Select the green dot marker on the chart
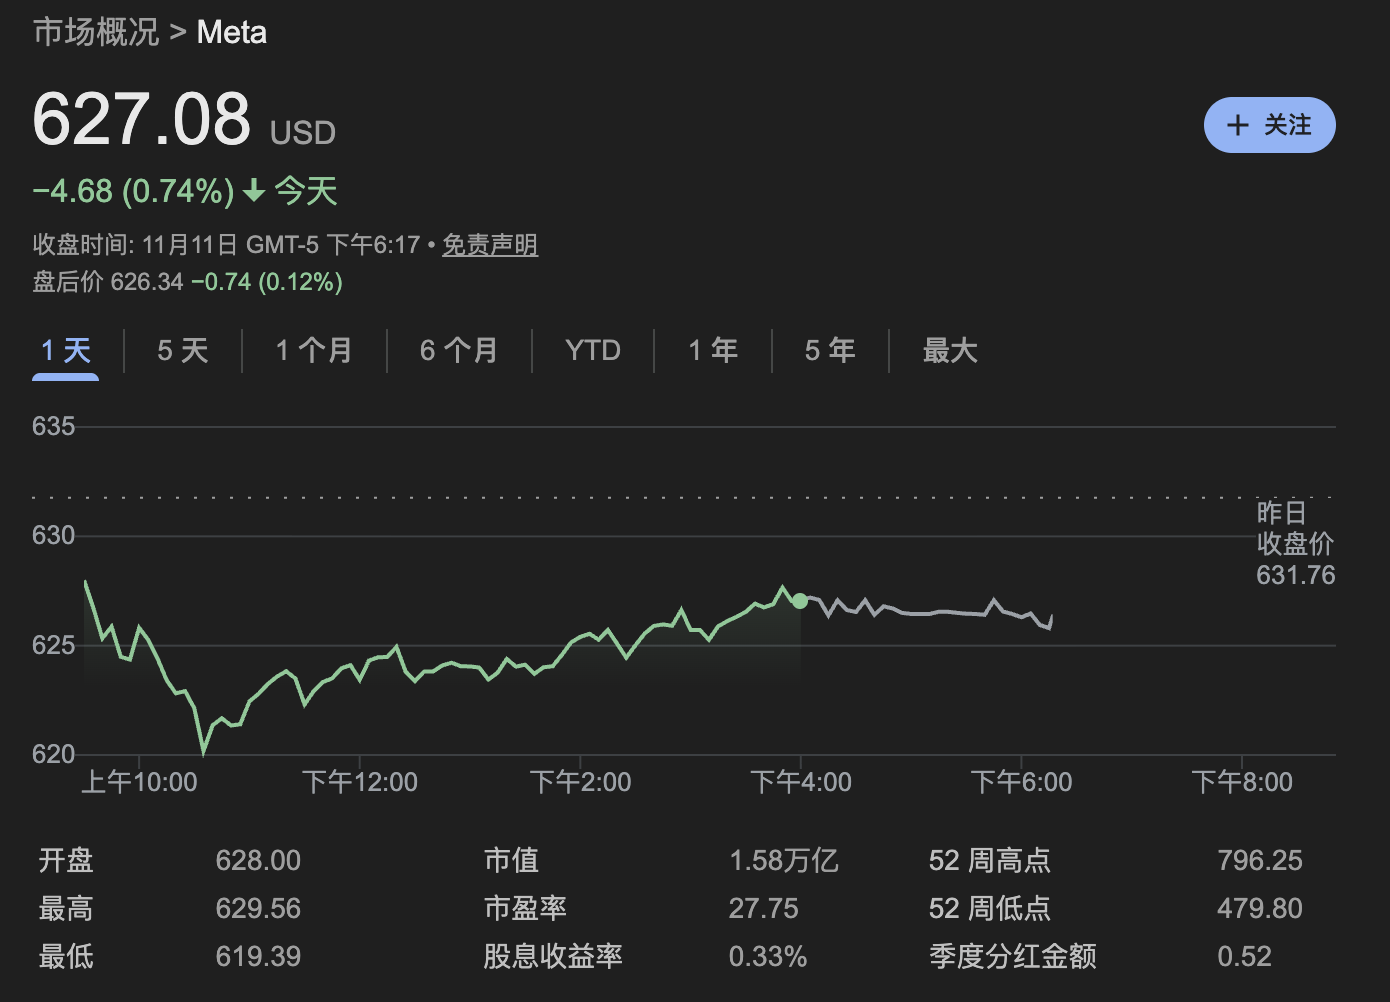 tap(800, 601)
